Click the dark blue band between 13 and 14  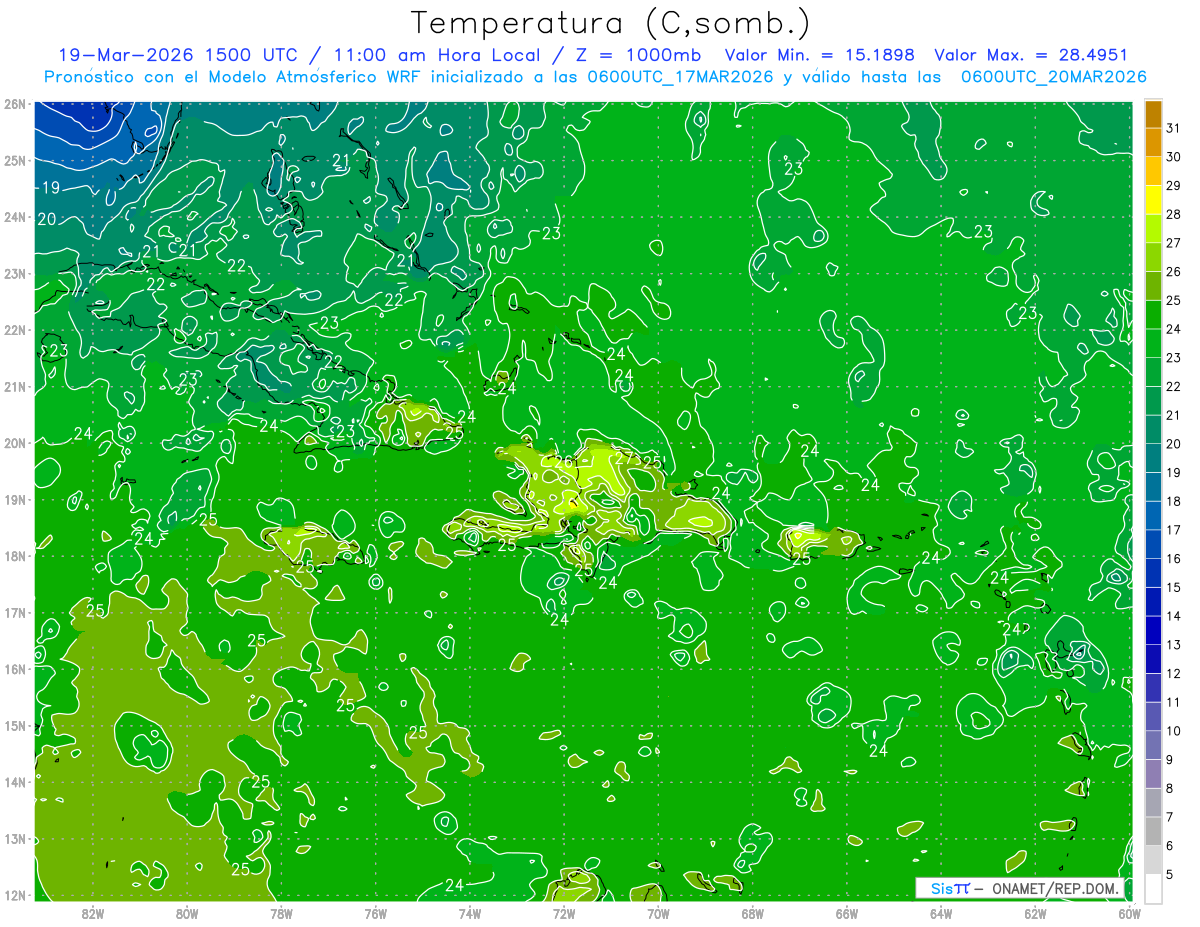pos(1153,631)
